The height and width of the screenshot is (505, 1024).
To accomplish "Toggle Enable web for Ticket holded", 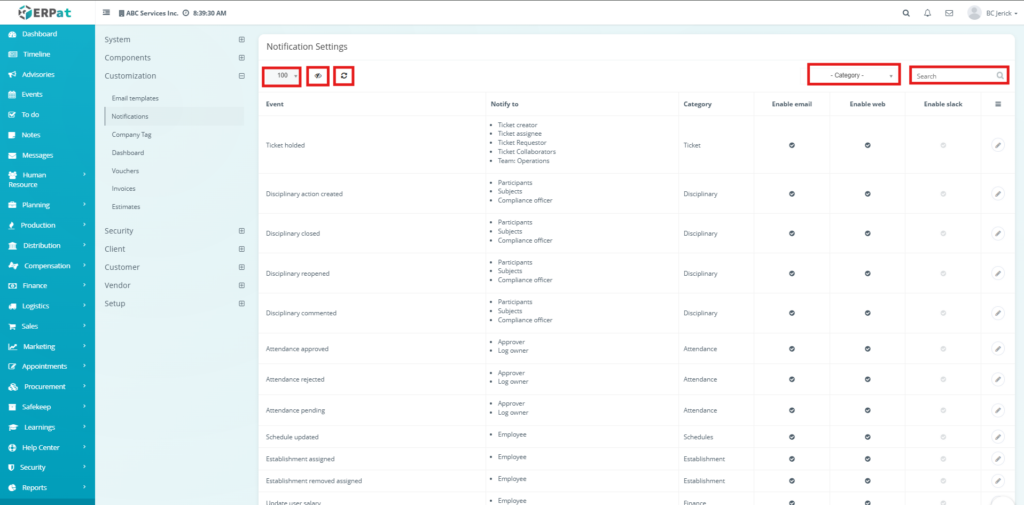I will coord(868,145).
